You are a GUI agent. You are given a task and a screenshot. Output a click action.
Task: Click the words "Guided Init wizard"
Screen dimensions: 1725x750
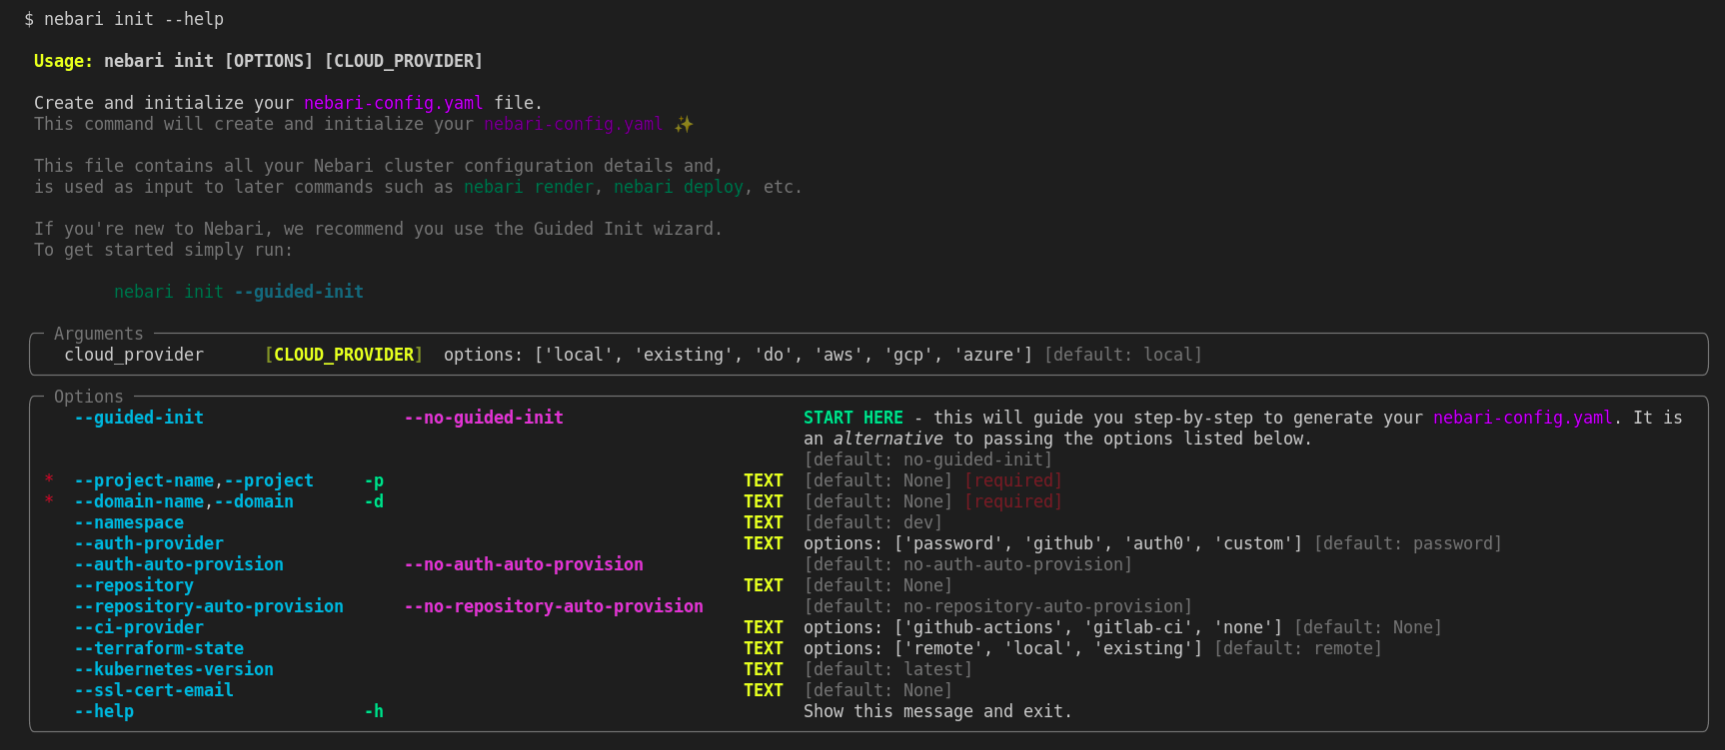[x=623, y=229]
